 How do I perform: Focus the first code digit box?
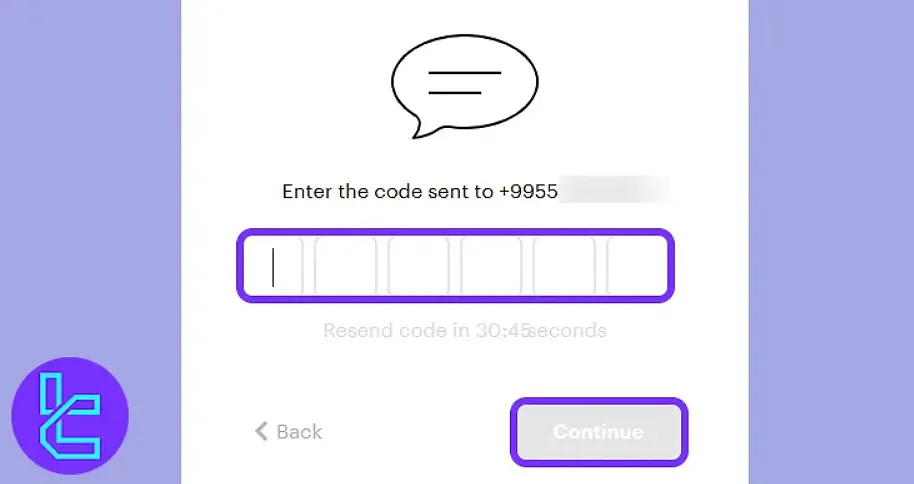[x=272, y=266]
